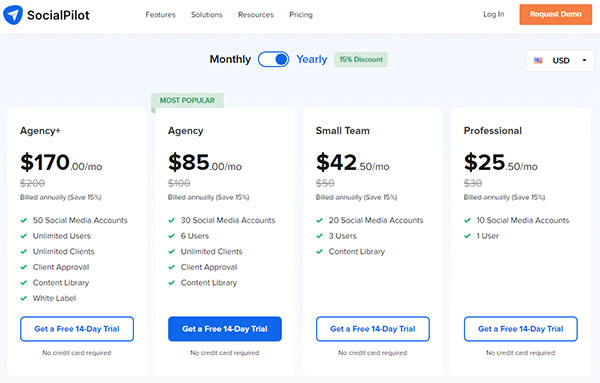The width and height of the screenshot is (600, 383).
Task: Go to the Pricing nav item
Action: 301,15
